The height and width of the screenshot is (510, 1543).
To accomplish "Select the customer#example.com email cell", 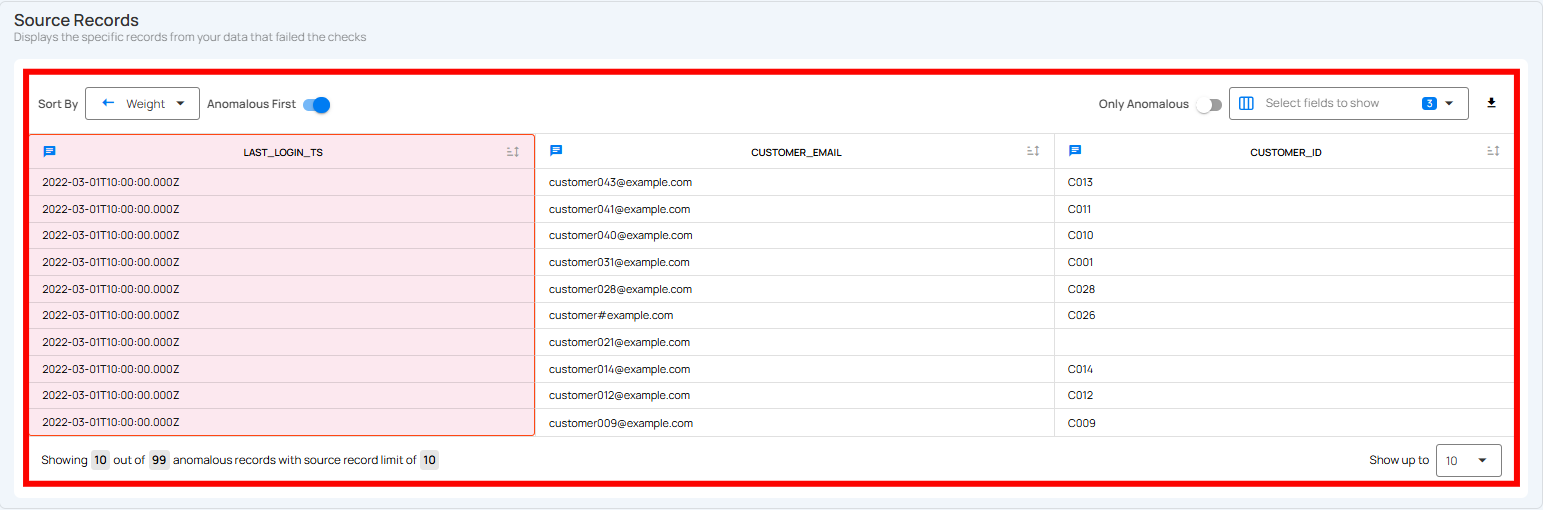I will [x=611, y=315].
